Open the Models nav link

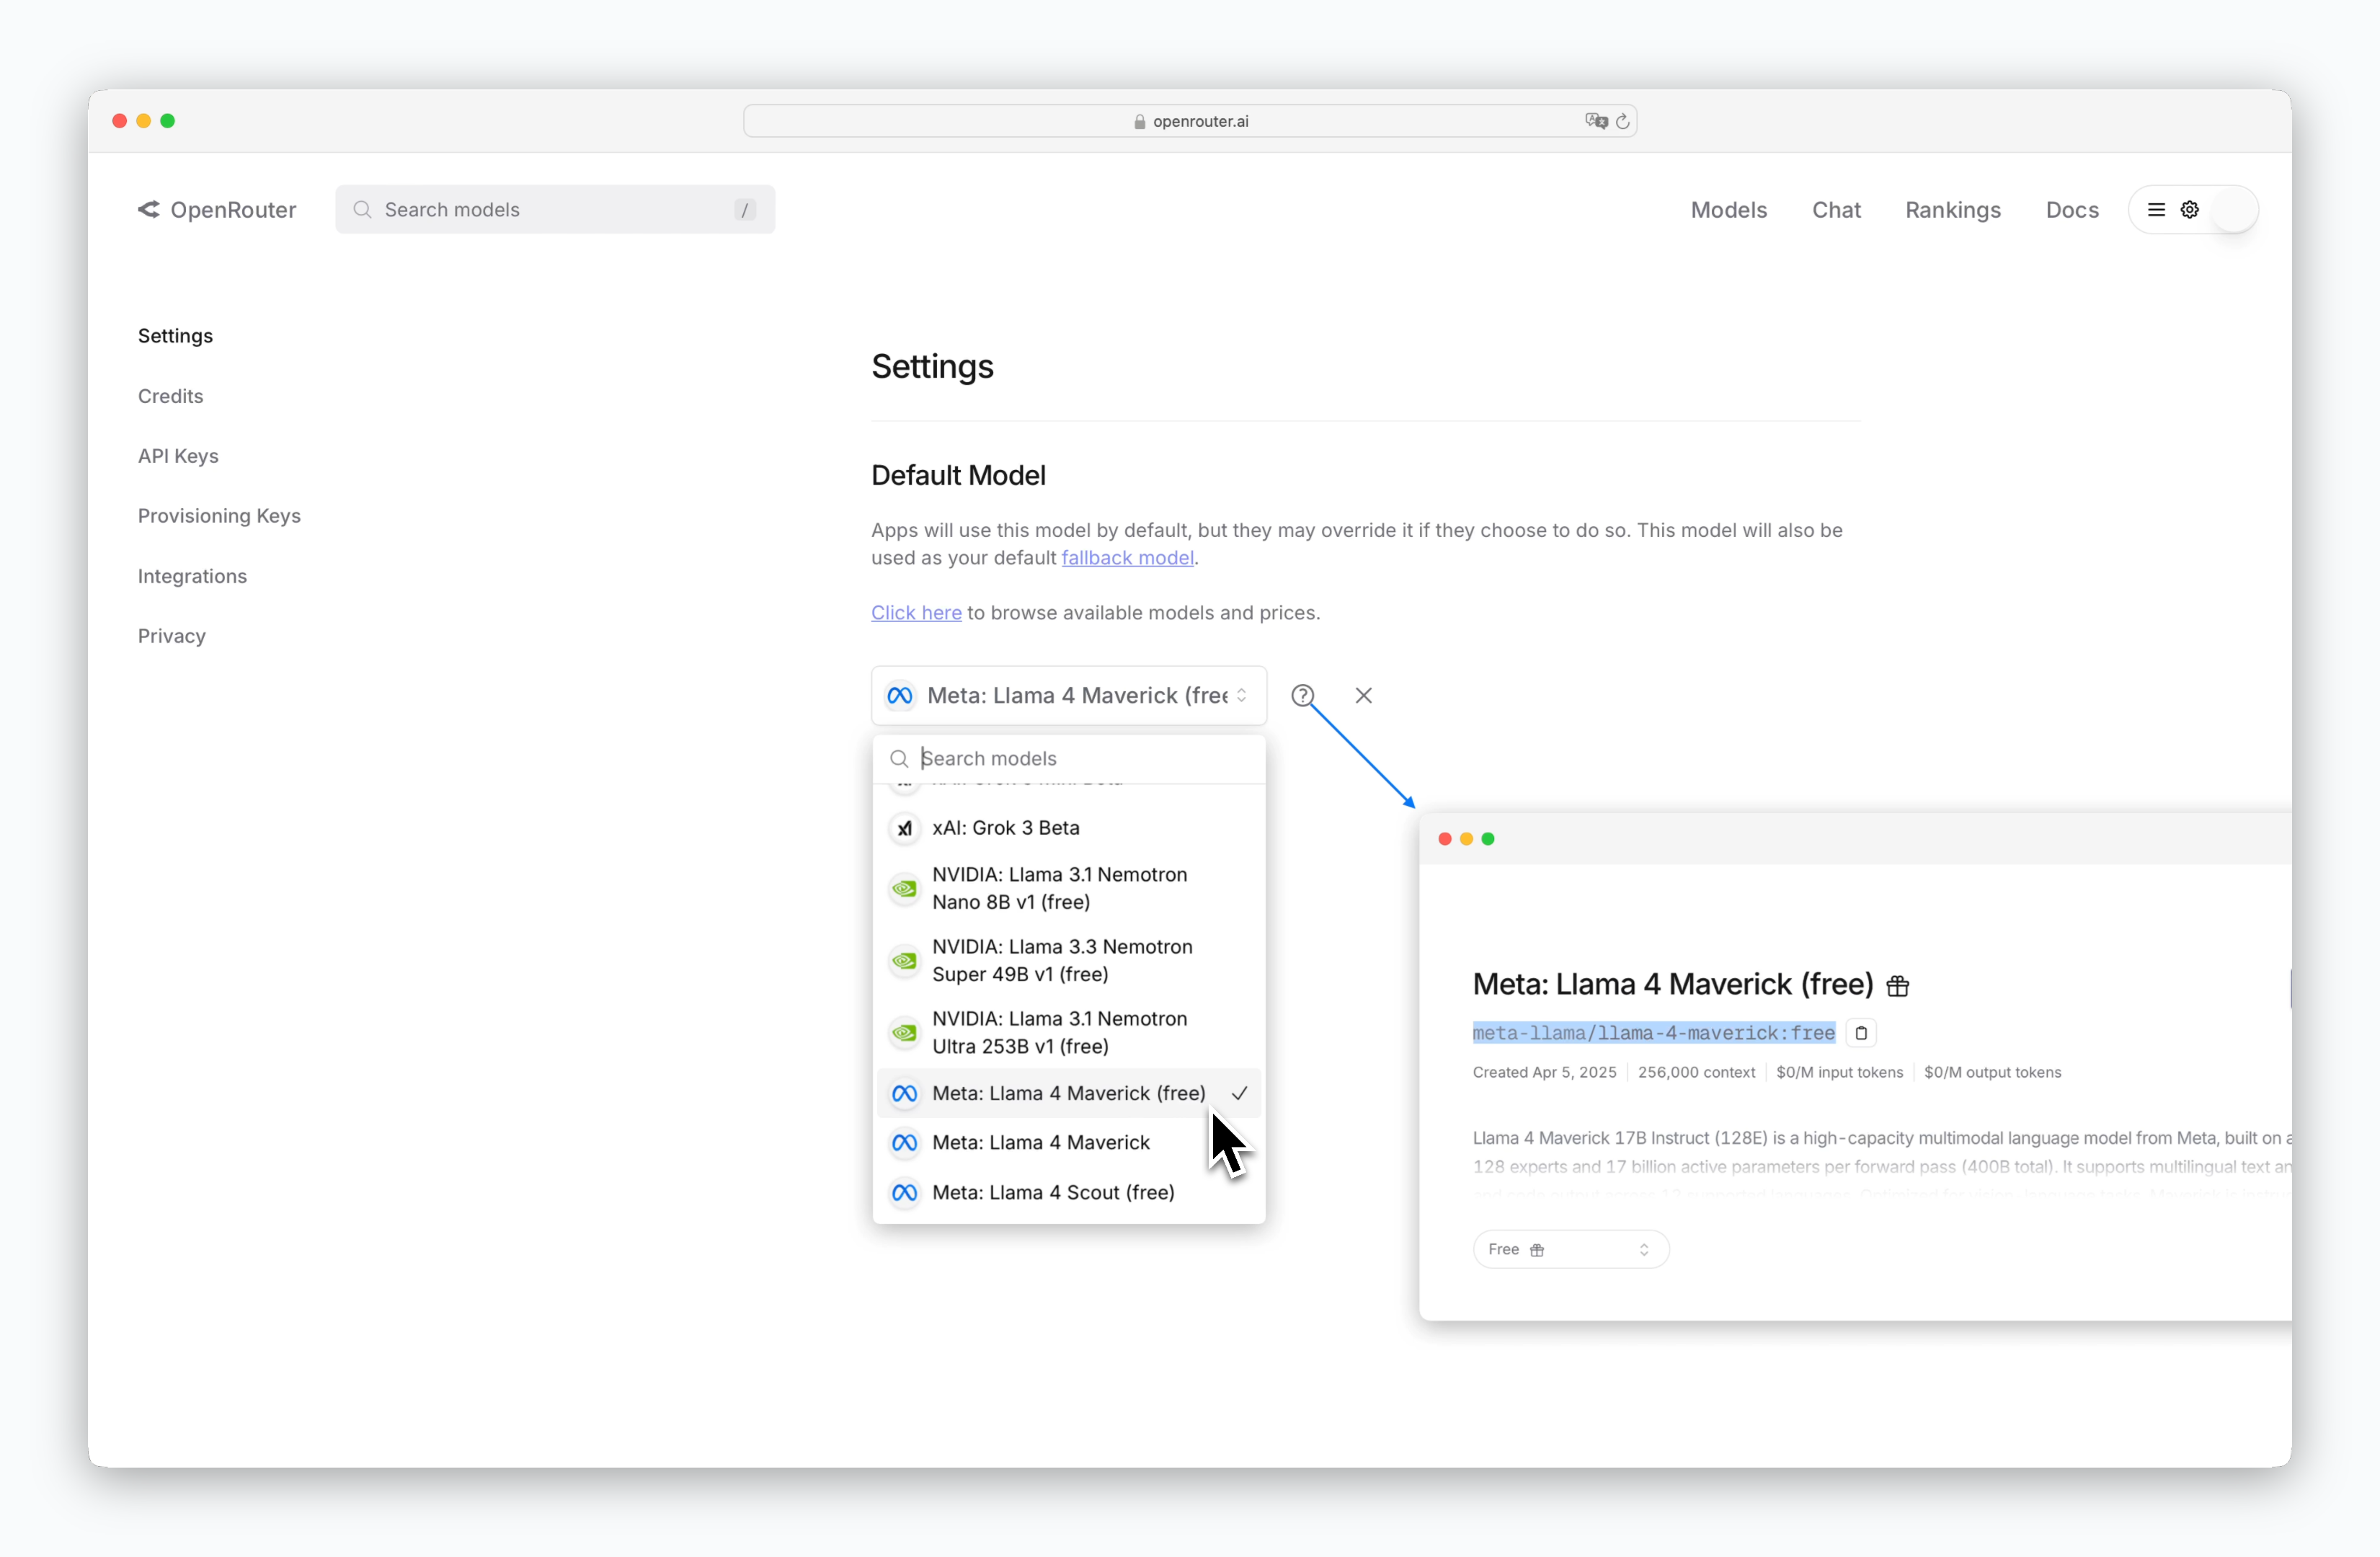[1728, 209]
